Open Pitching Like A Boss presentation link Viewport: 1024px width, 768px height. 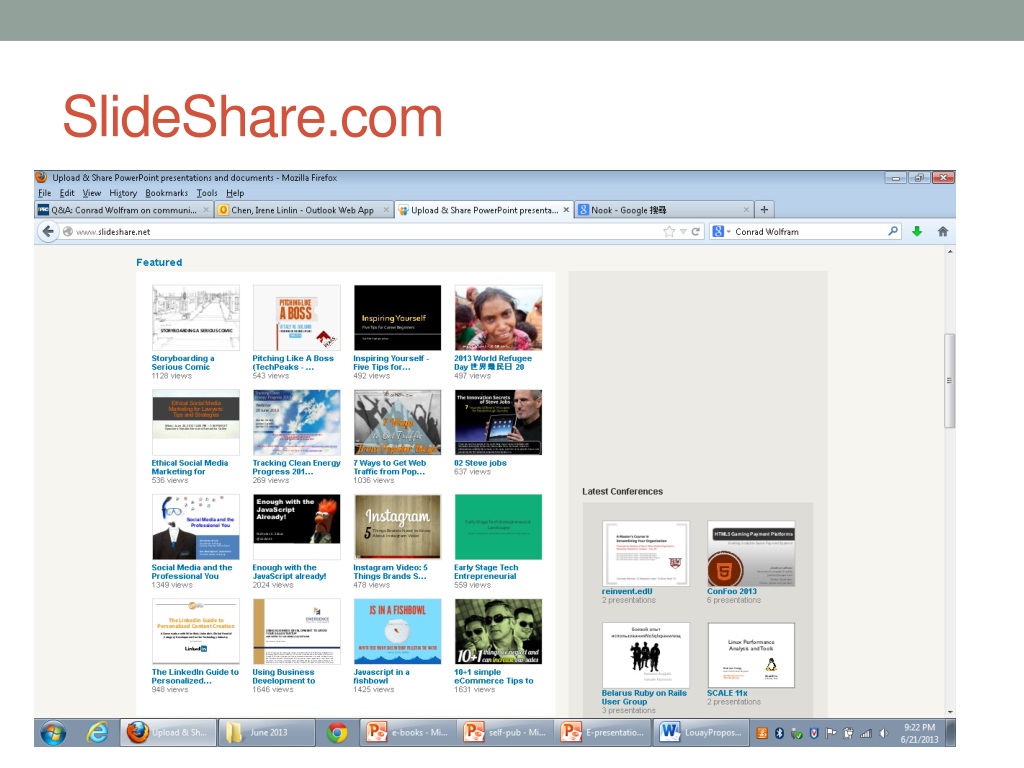click(293, 362)
